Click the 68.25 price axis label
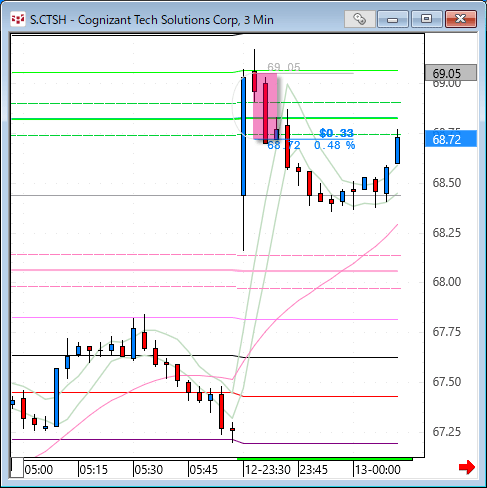 coord(447,233)
